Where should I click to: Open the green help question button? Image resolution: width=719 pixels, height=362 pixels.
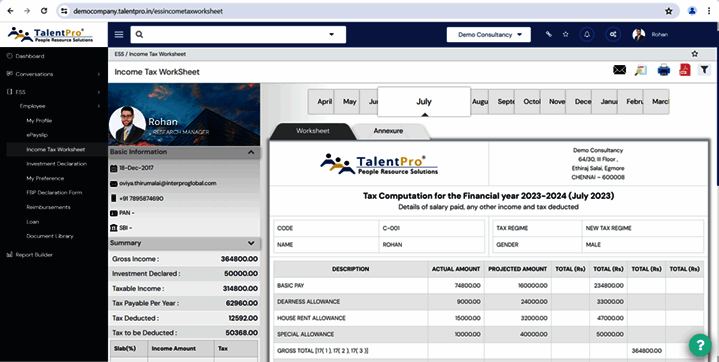700,345
